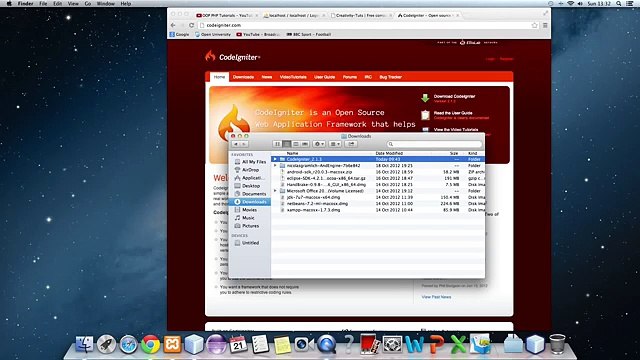Open the Google bookmark

pos(180,35)
